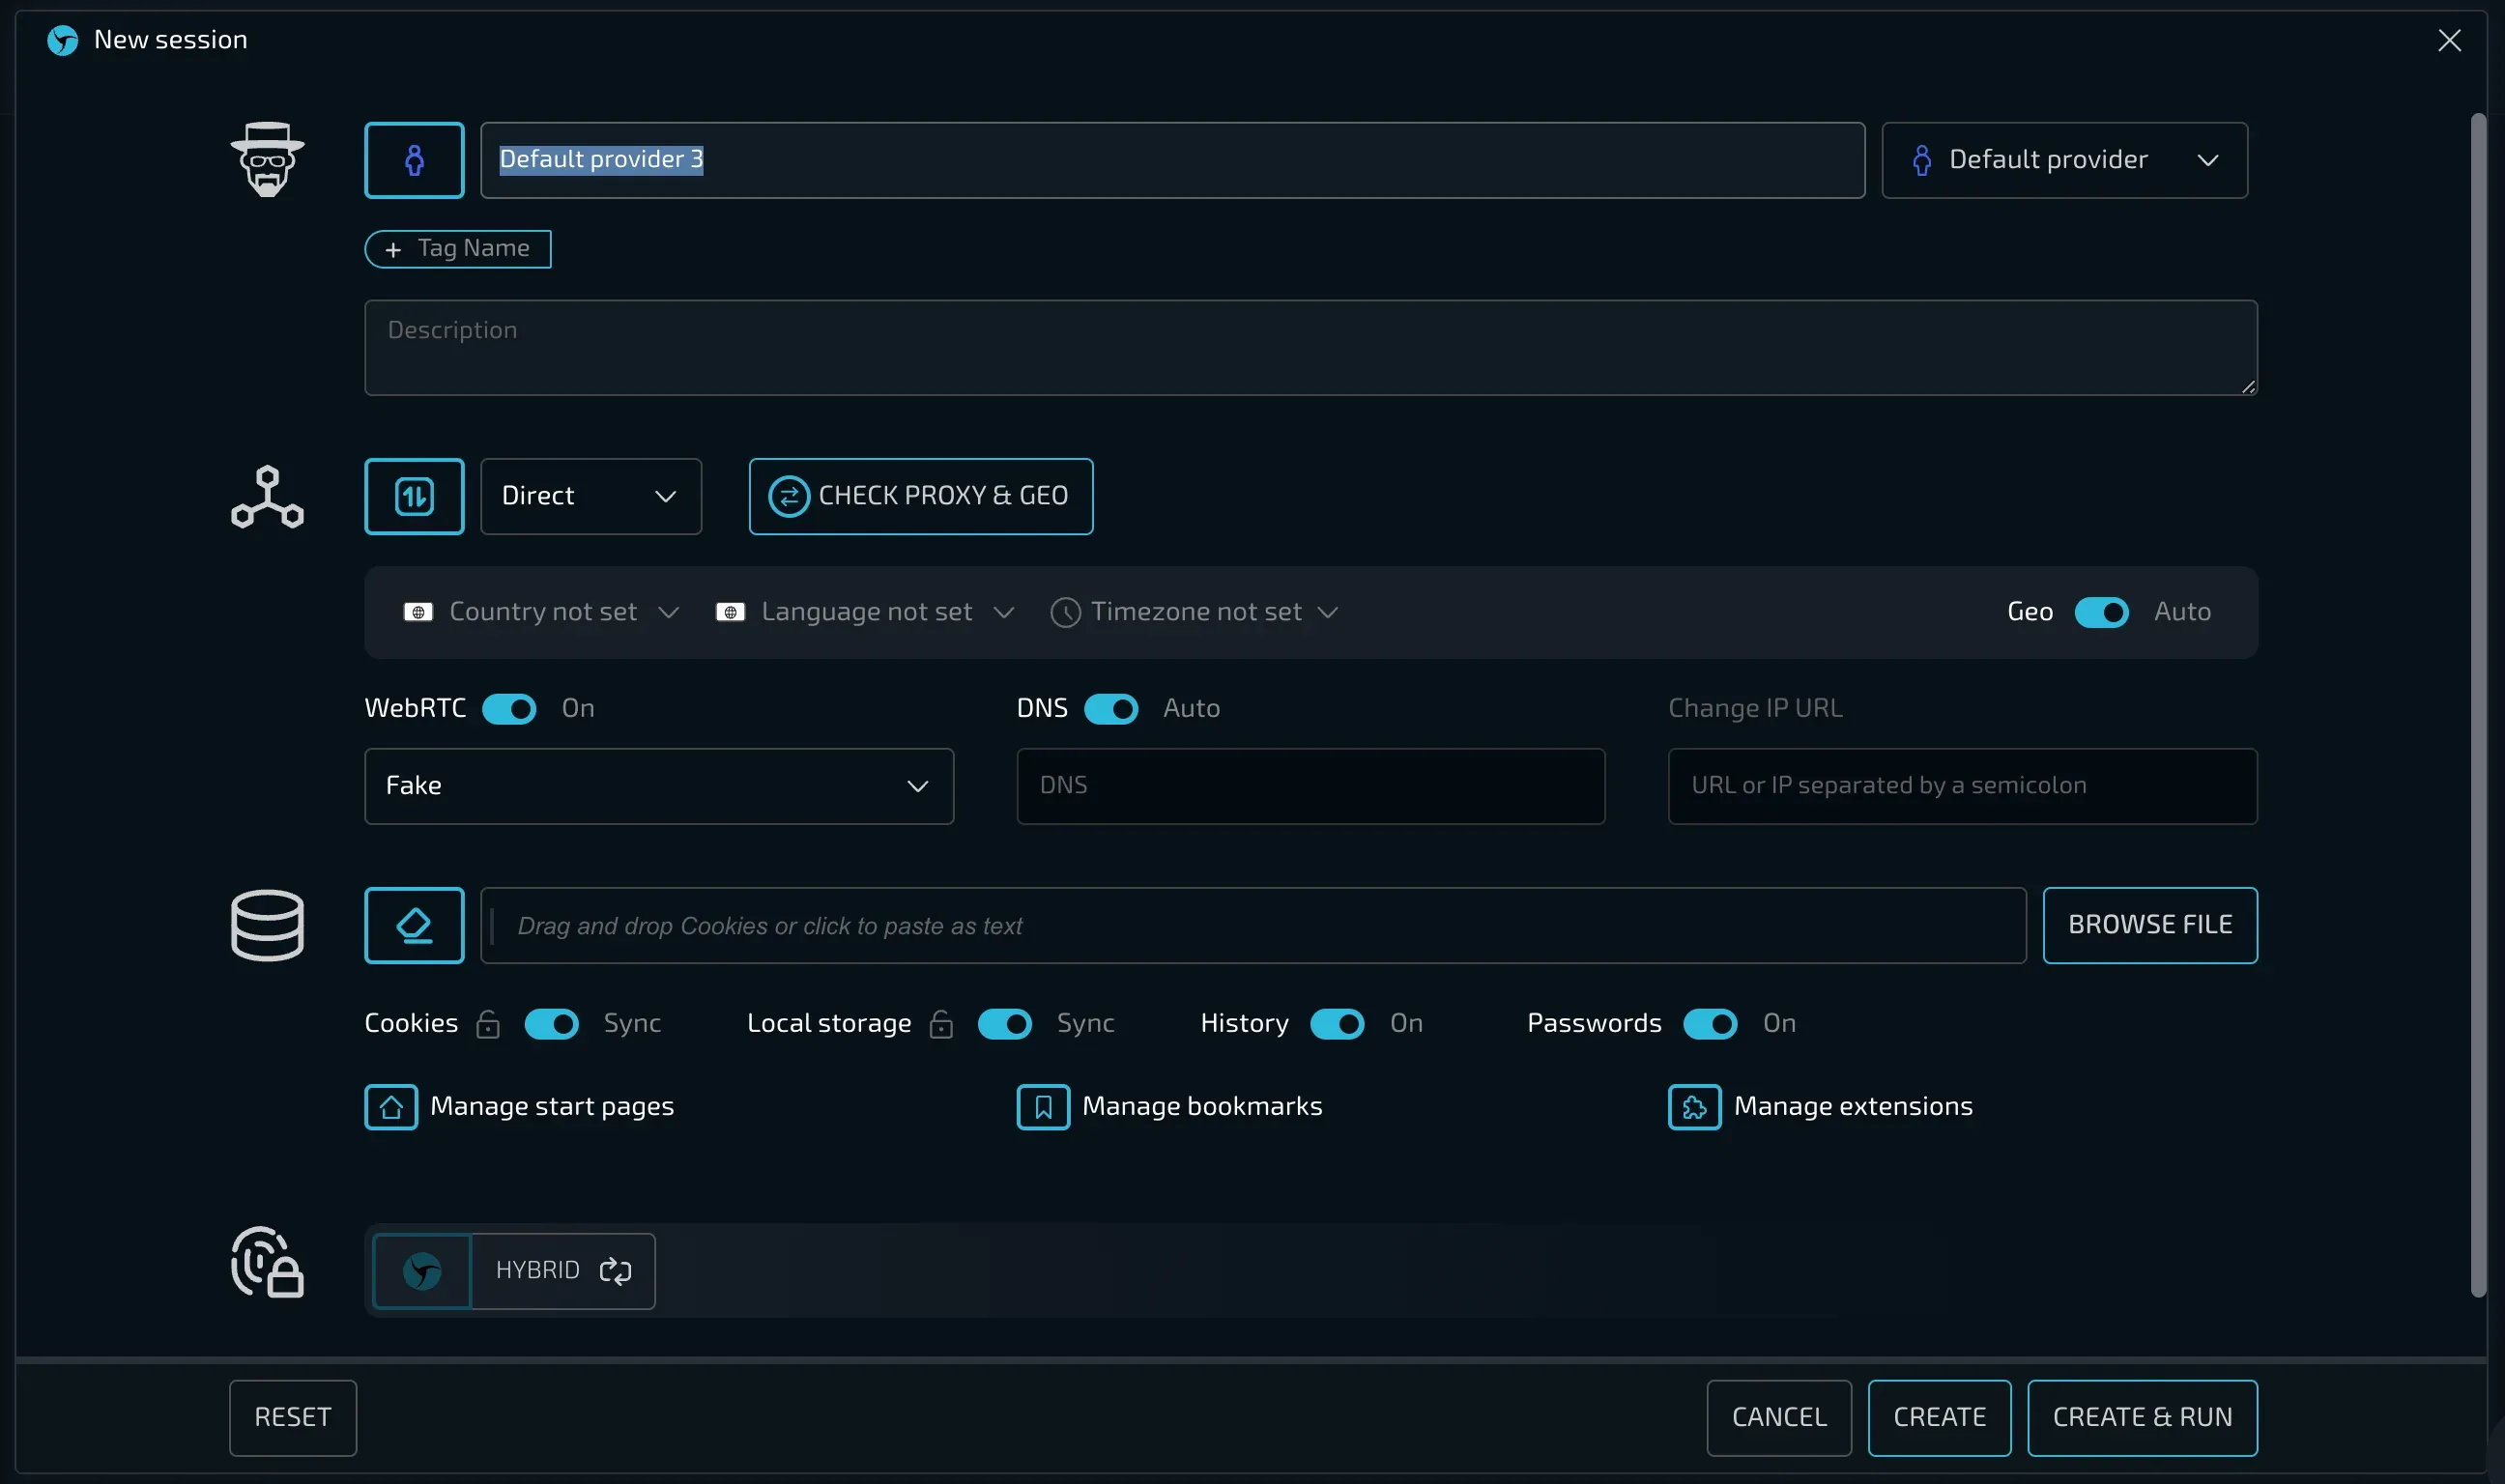Open Manage extensions puzzle icon
Image resolution: width=2505 pixels, height=1484 pixels.
[1694, 1106]
